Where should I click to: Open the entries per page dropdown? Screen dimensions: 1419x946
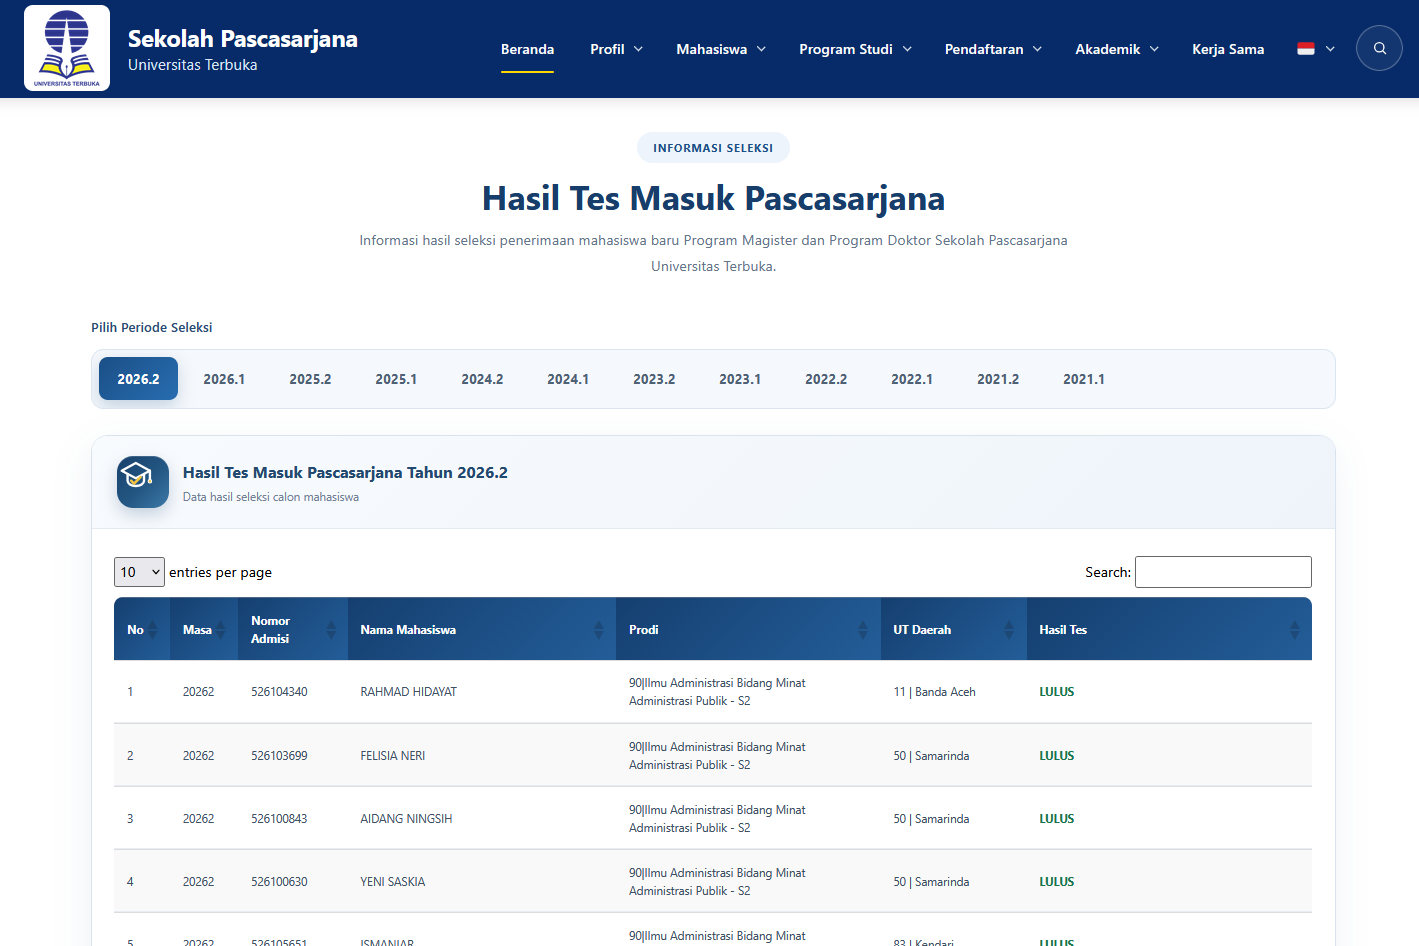click(139, 572)
